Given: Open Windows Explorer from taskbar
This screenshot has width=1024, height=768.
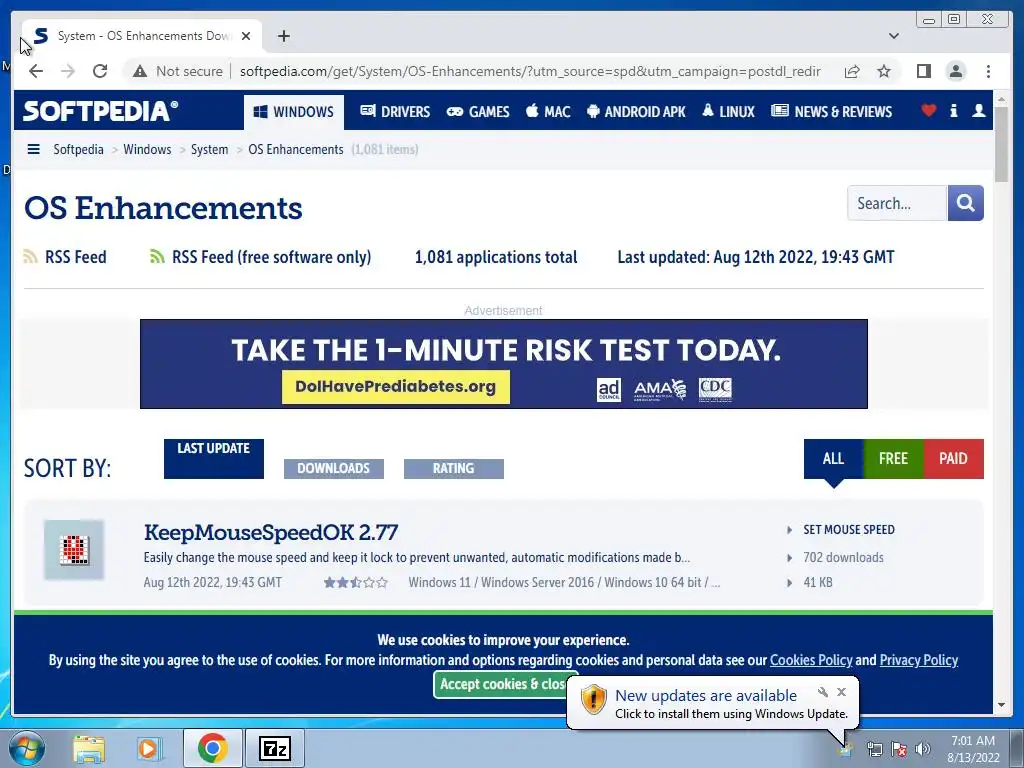Looking at the screenshot, I should coord(89,748).
